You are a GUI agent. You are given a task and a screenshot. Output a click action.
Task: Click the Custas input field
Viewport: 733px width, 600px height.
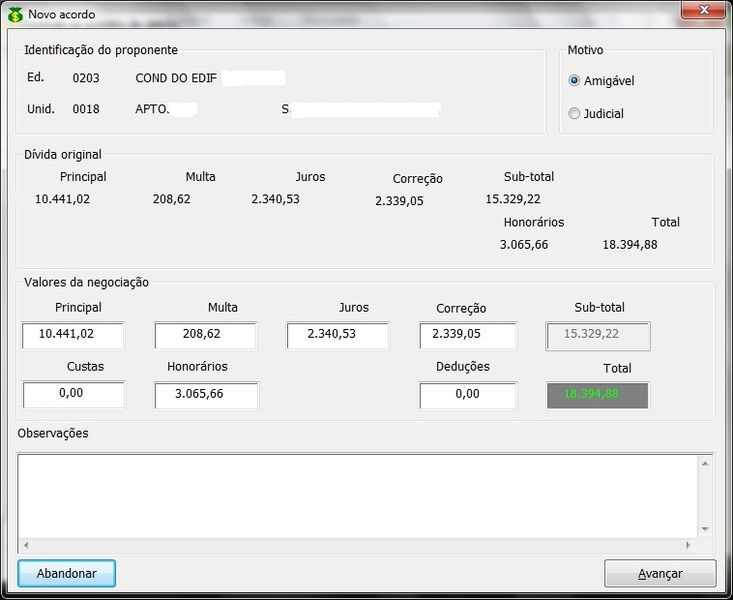point(73,395)
